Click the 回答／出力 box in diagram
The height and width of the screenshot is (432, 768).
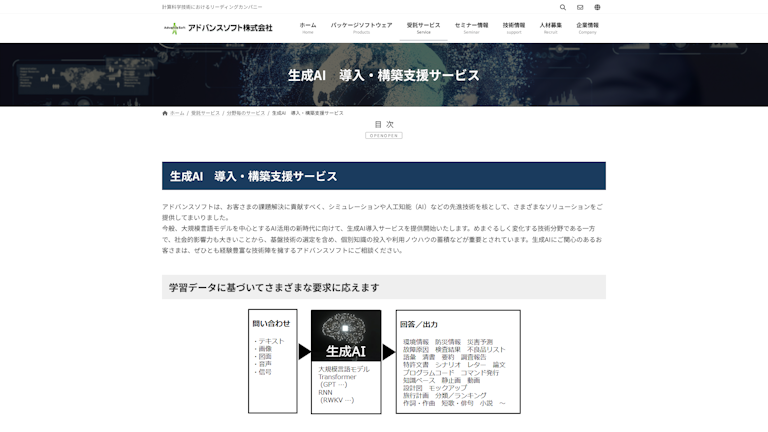click(458, 361)
